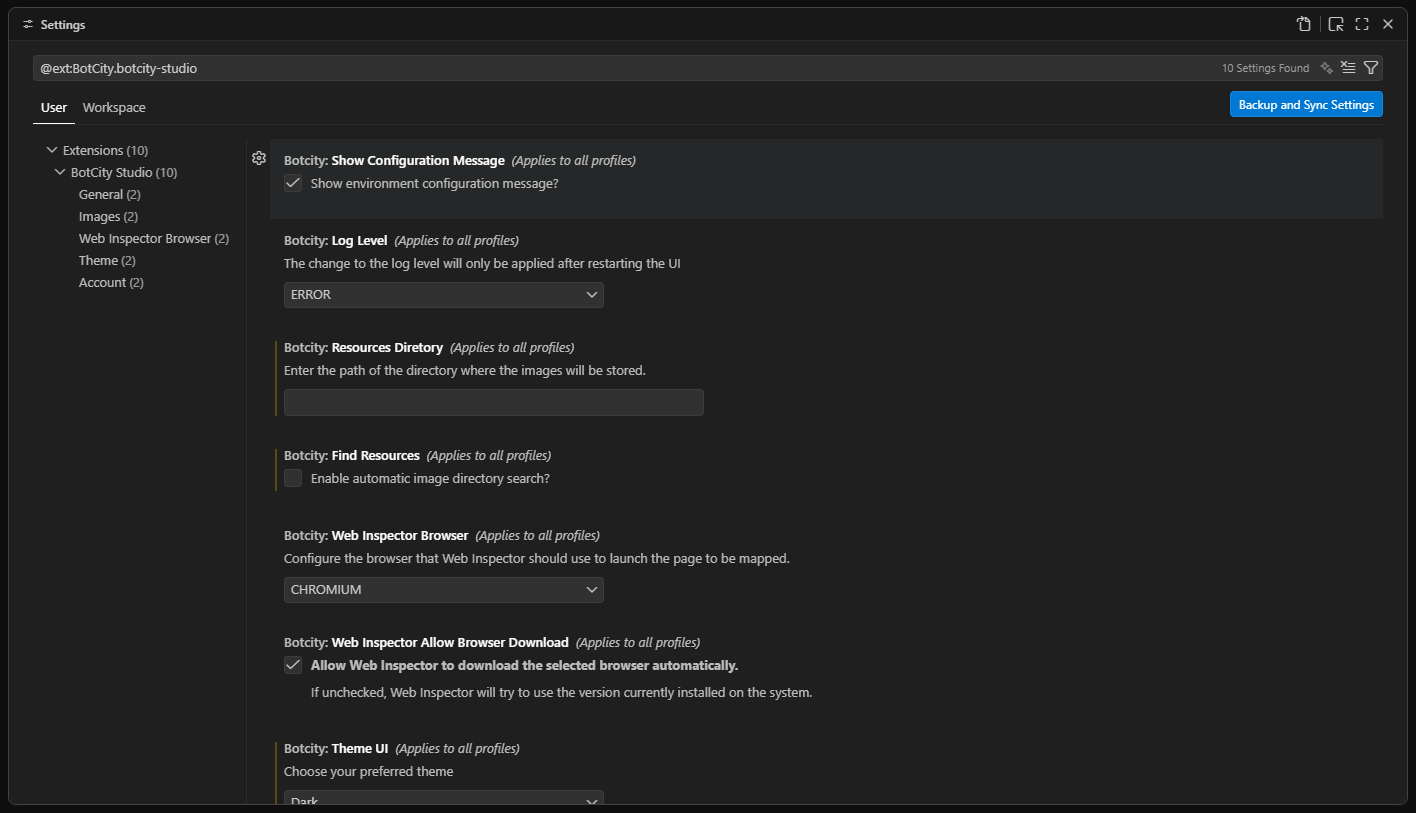Click the 'Botcity: Log Level' heading
The image size is (1416, 813).
tap(336, 241)
